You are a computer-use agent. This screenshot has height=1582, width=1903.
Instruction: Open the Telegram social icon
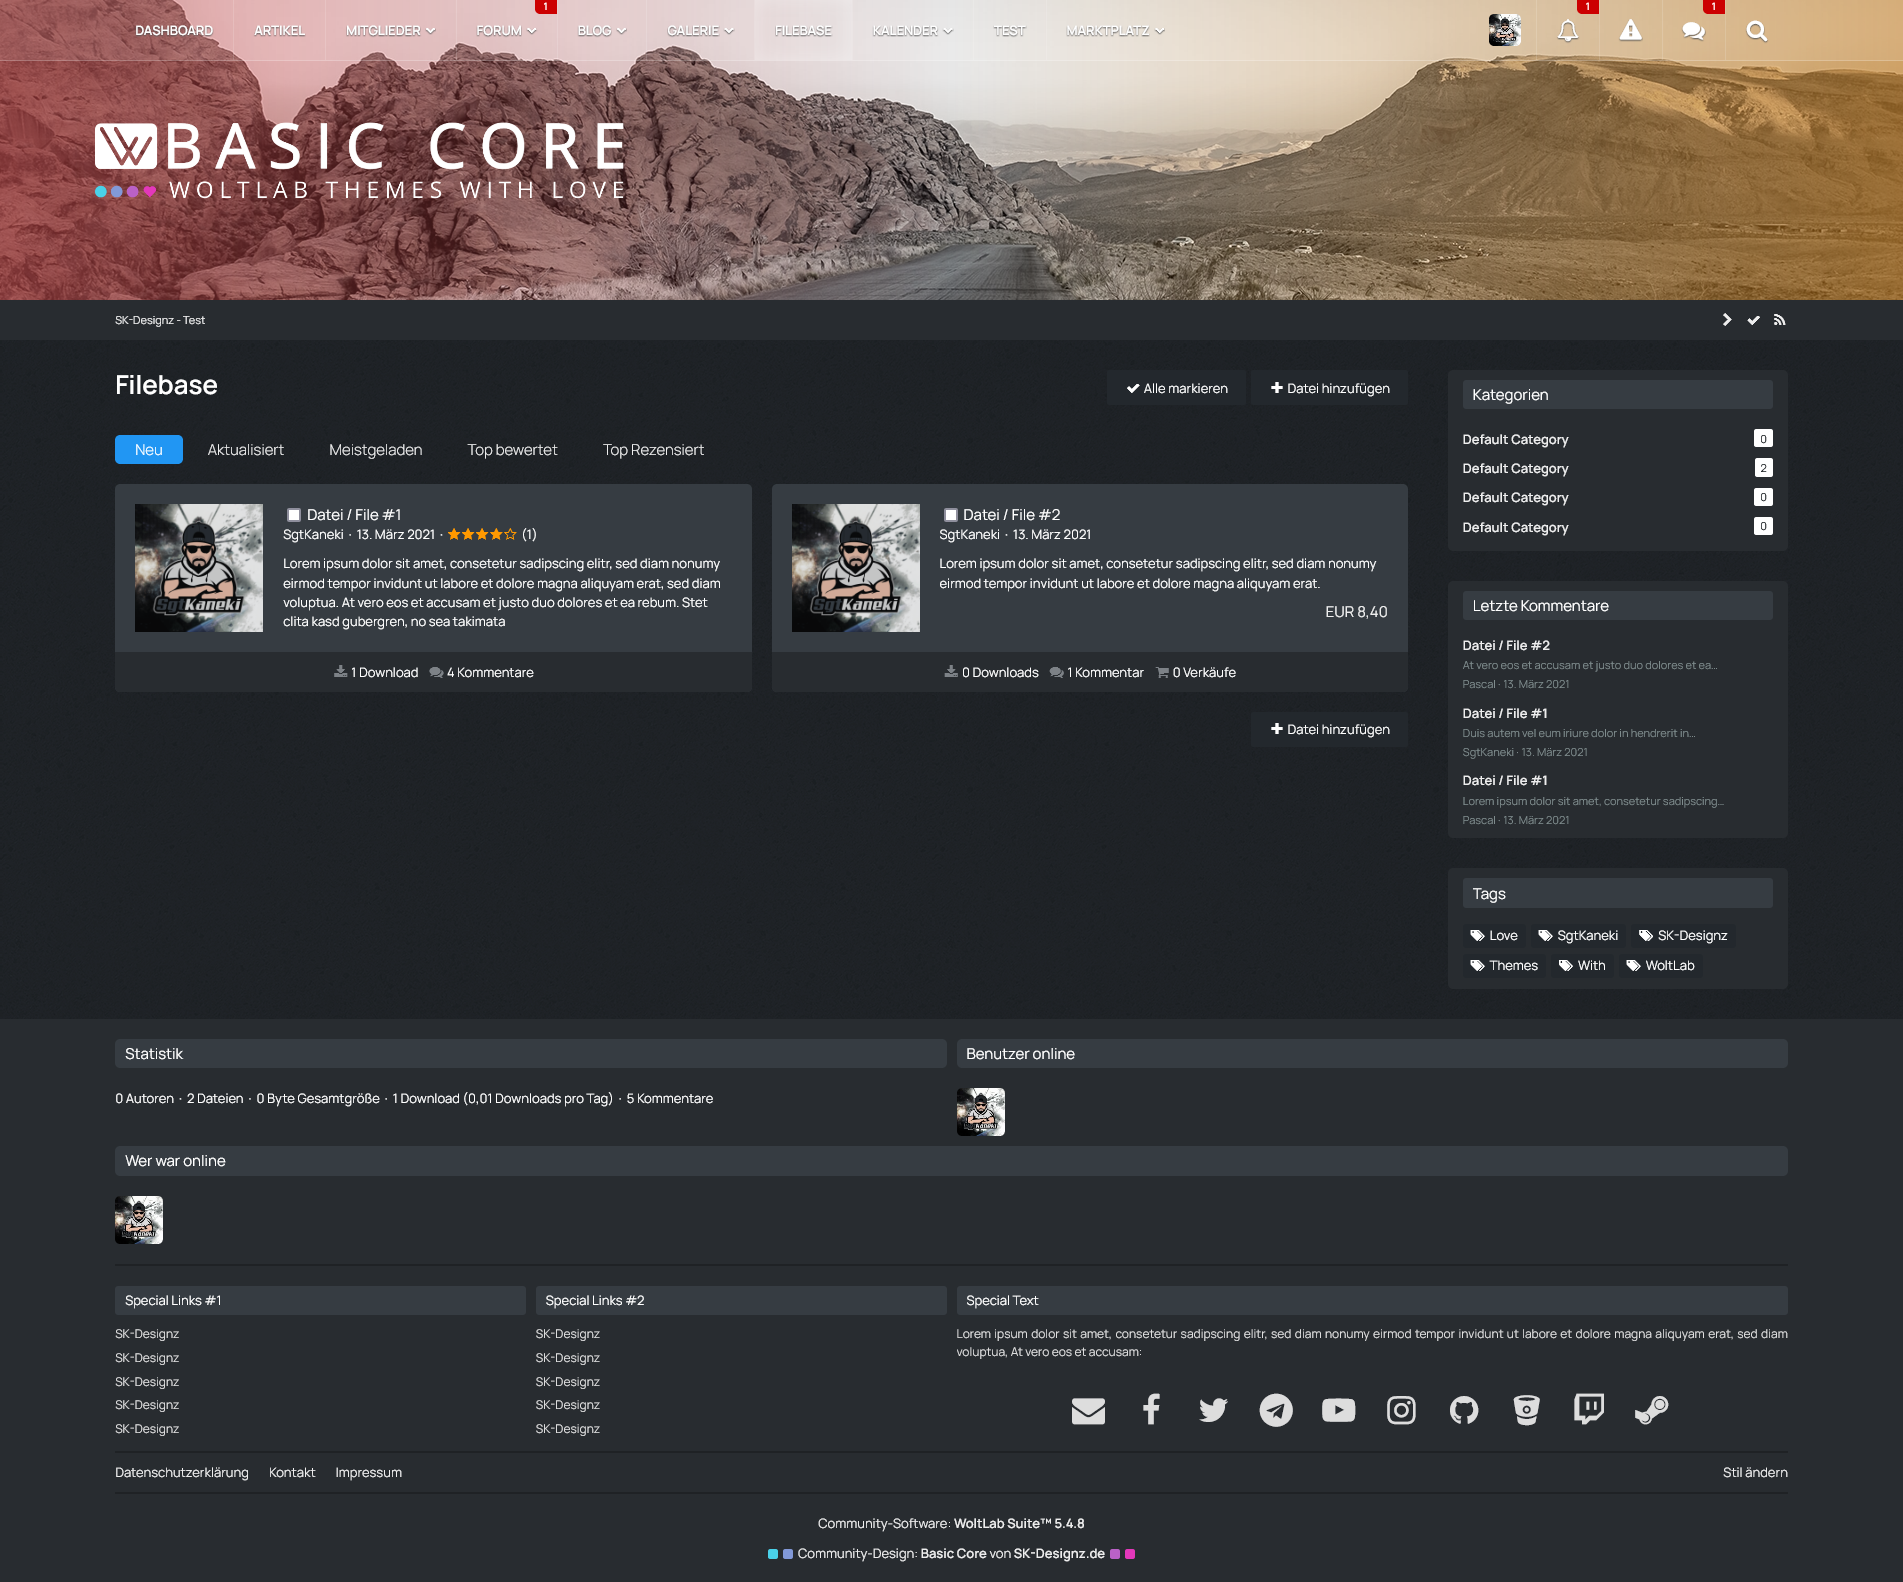pyautogui.click(x=1275, y=1410)
